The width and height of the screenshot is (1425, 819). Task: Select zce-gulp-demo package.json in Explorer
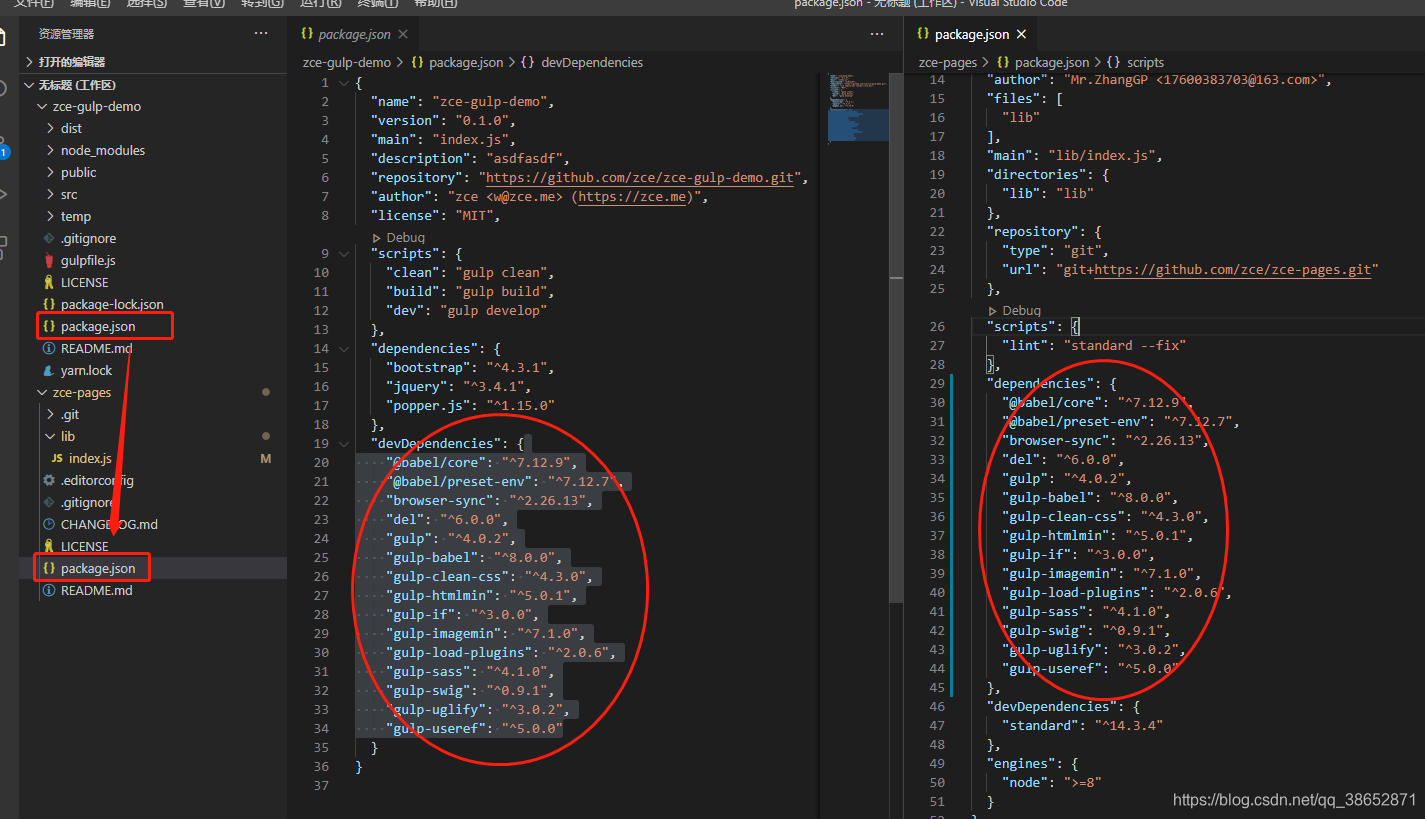coord(98,326)
